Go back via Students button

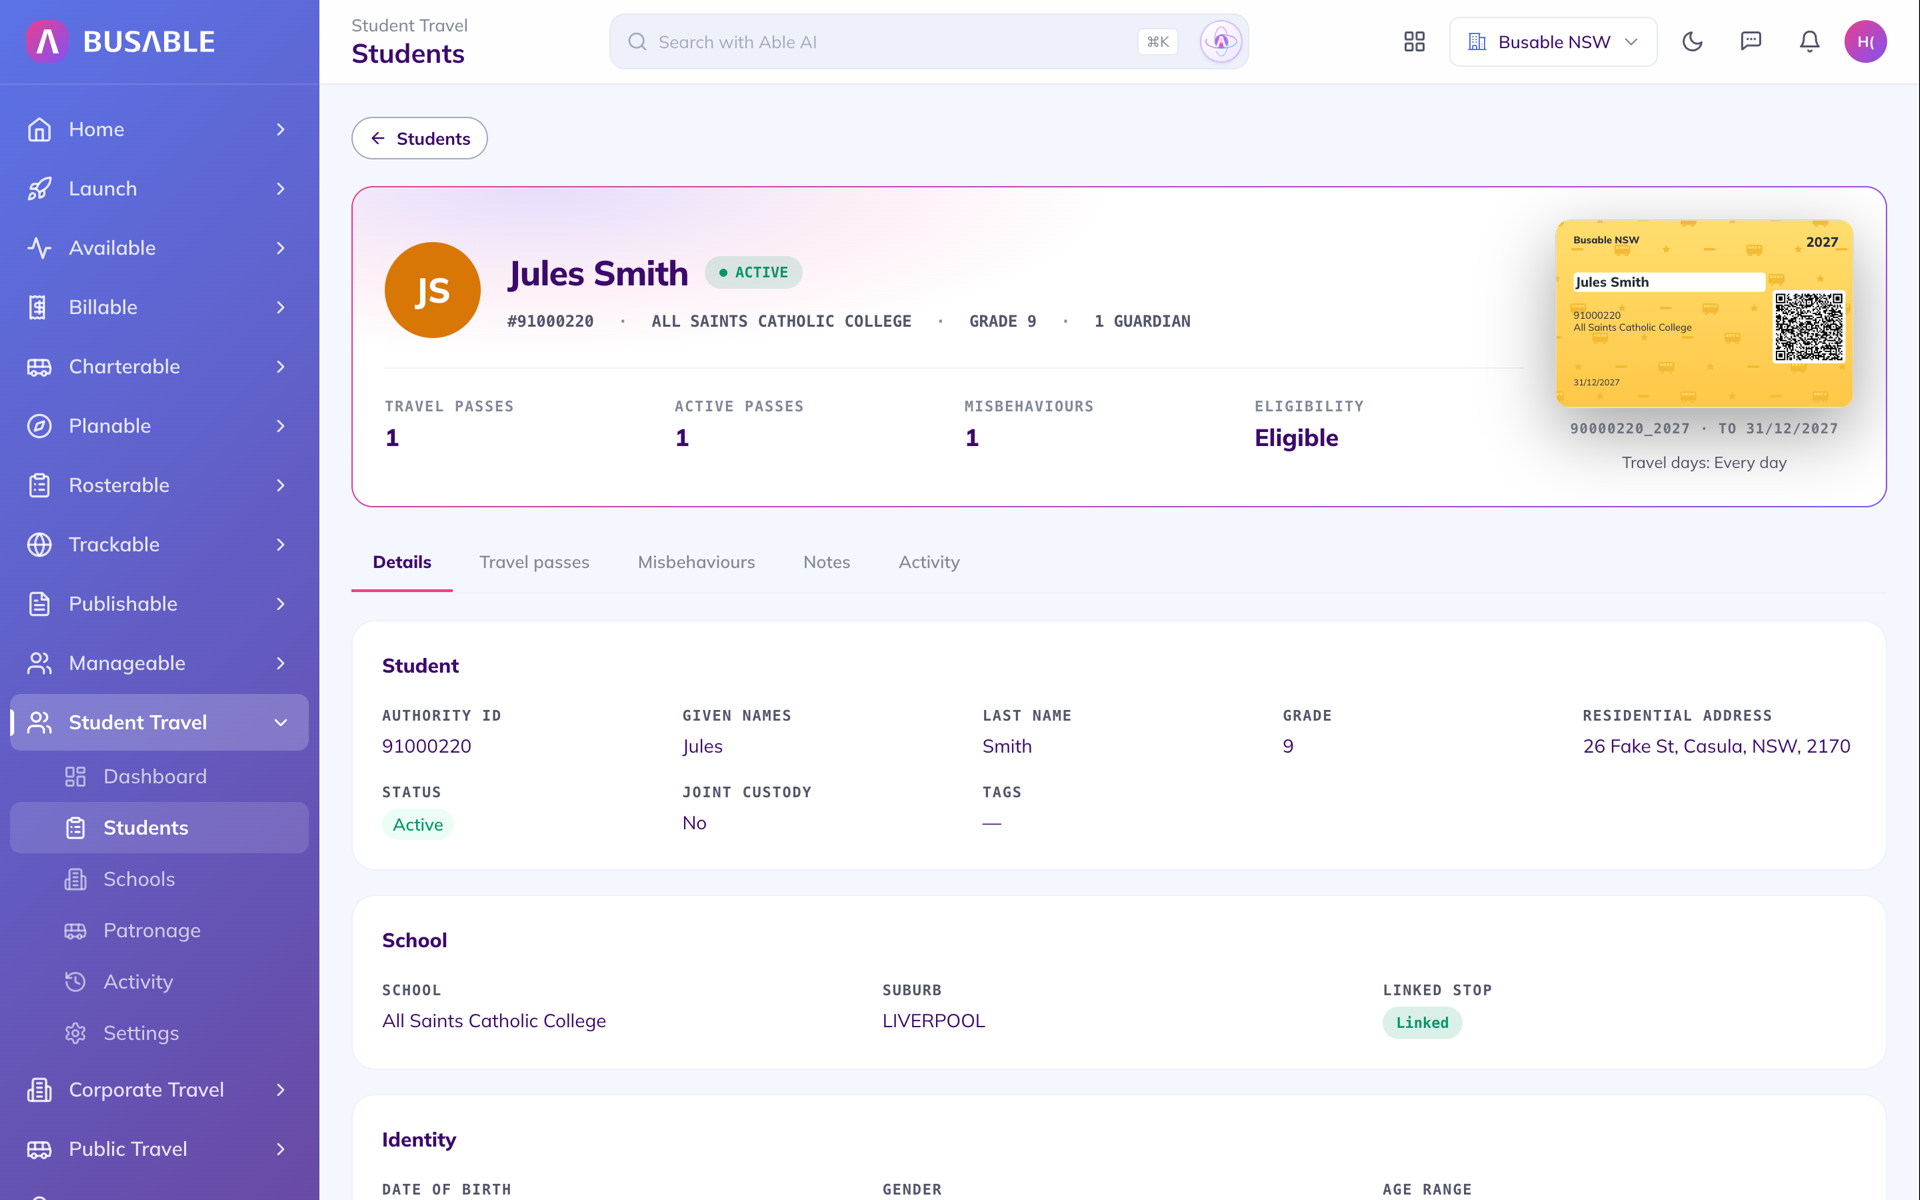419,138
